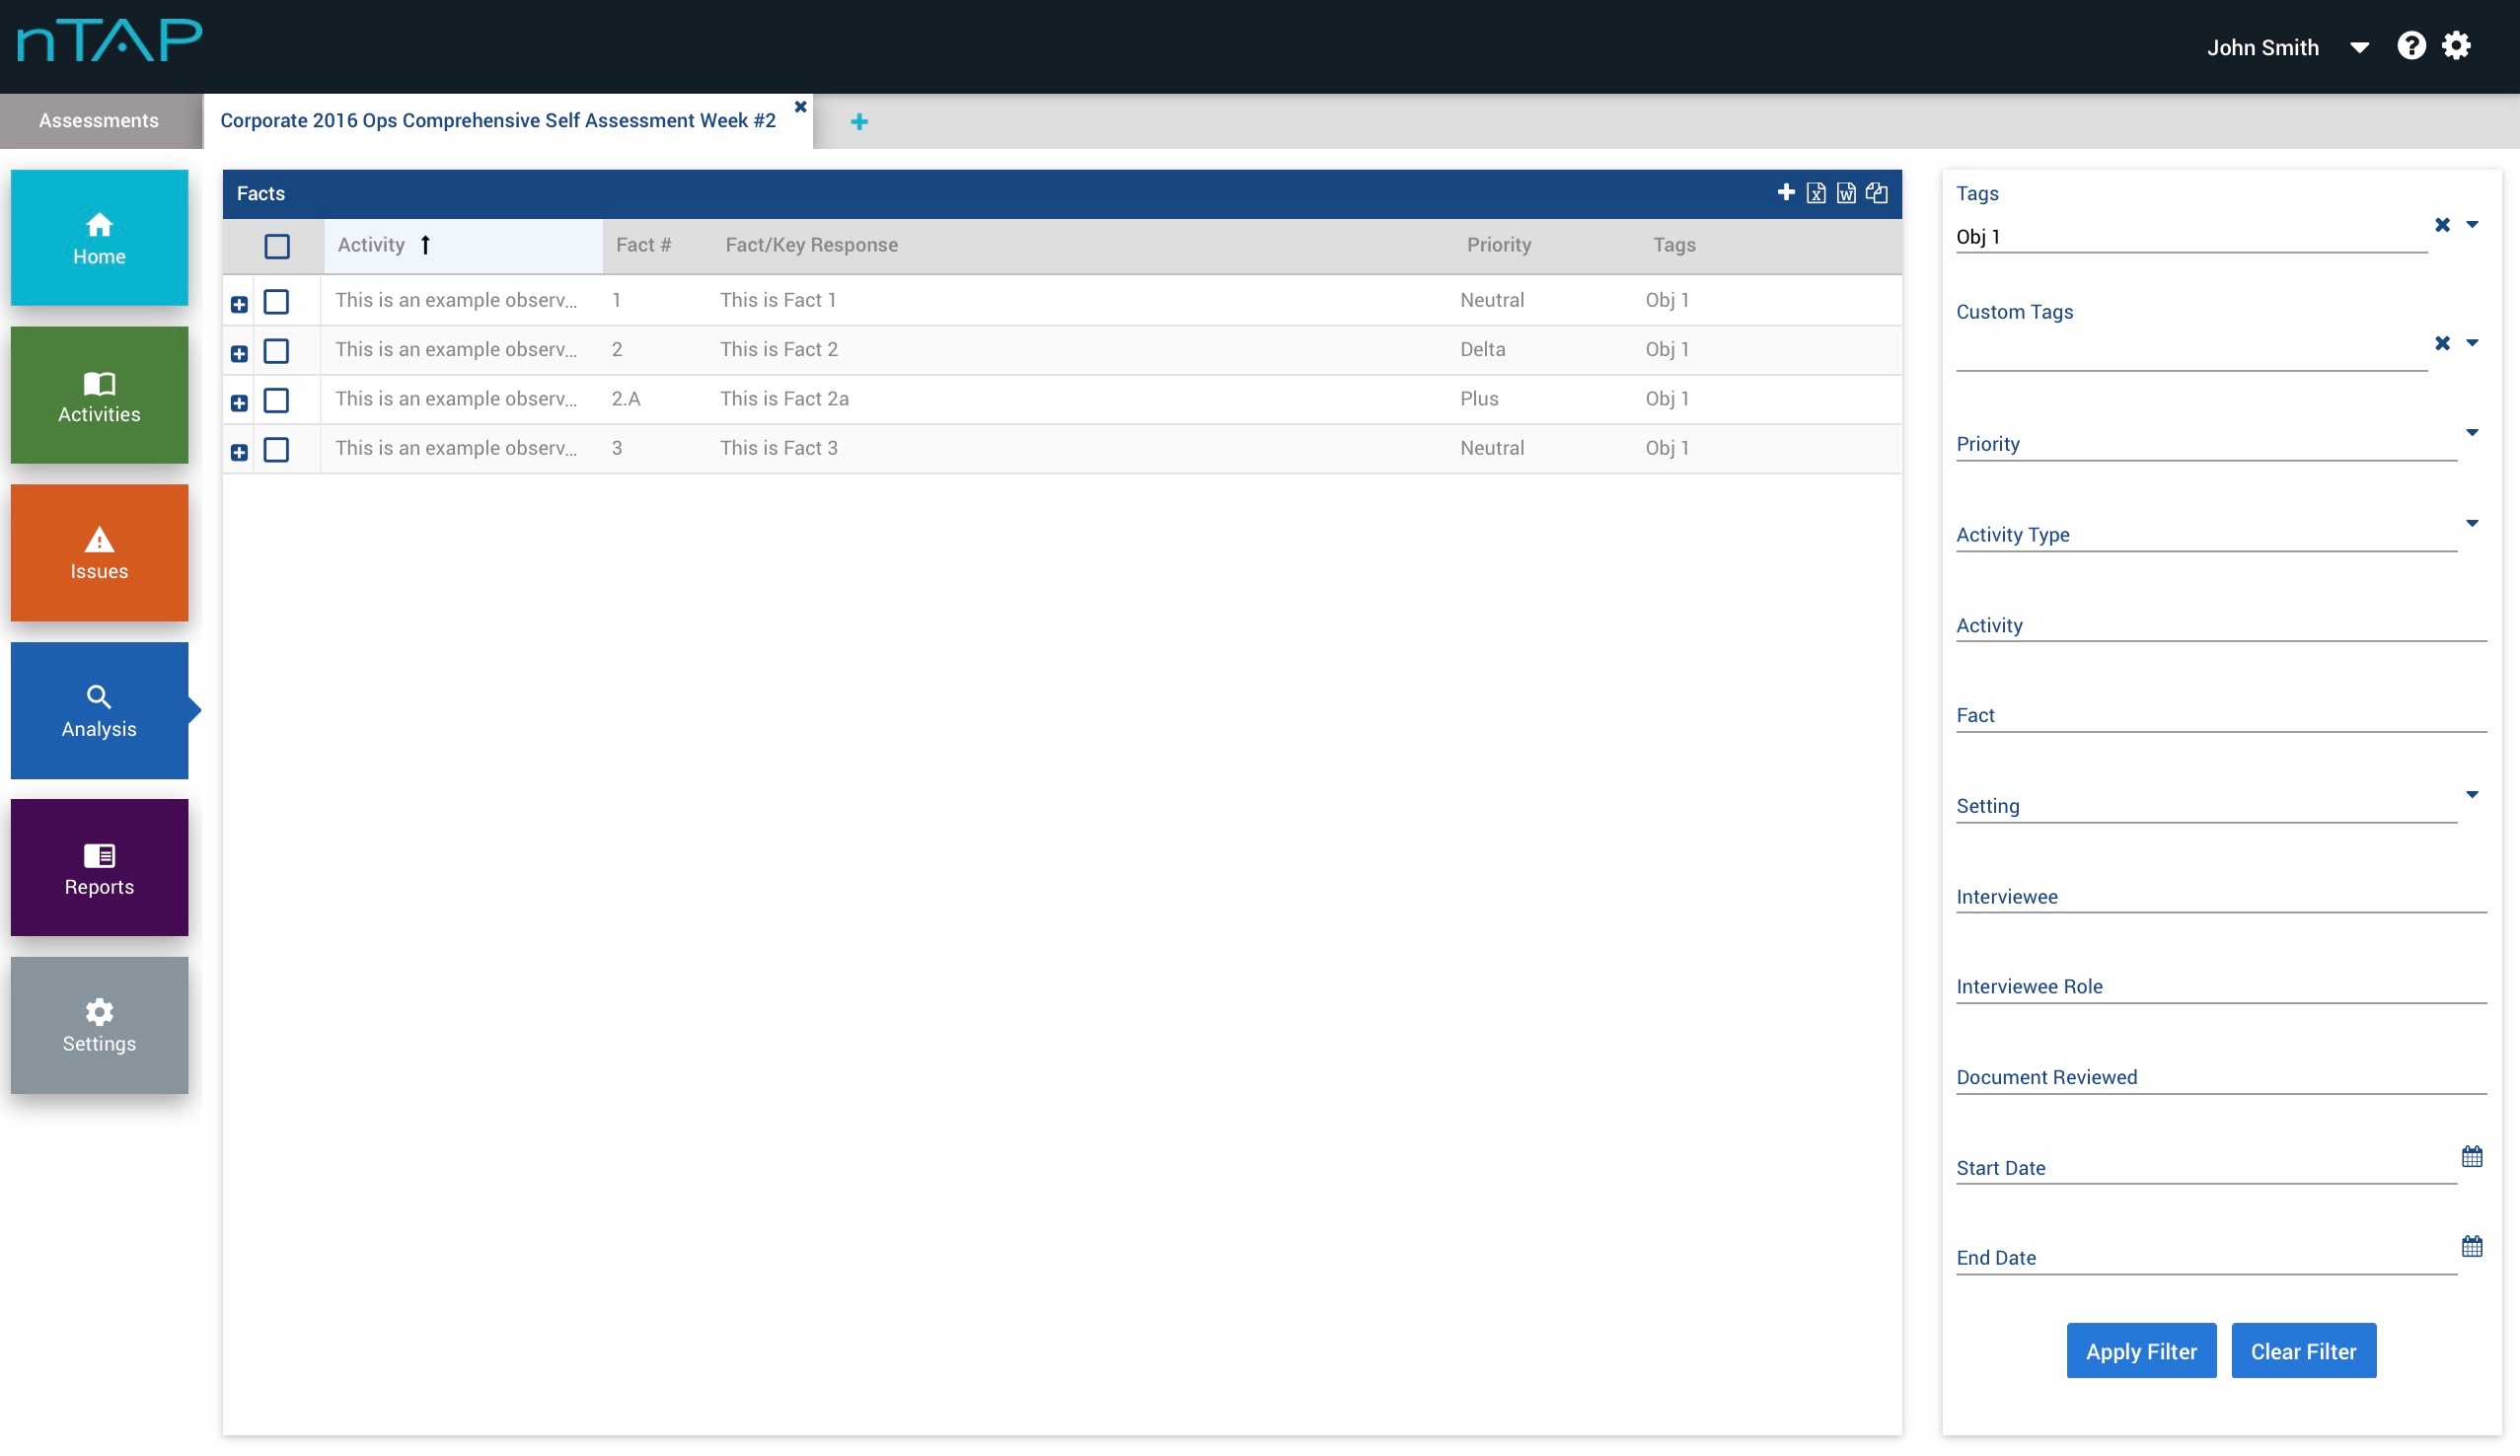Open the Priority filter dropdown
Screen dimensions: 2520x1456
tap(2471, 433)
